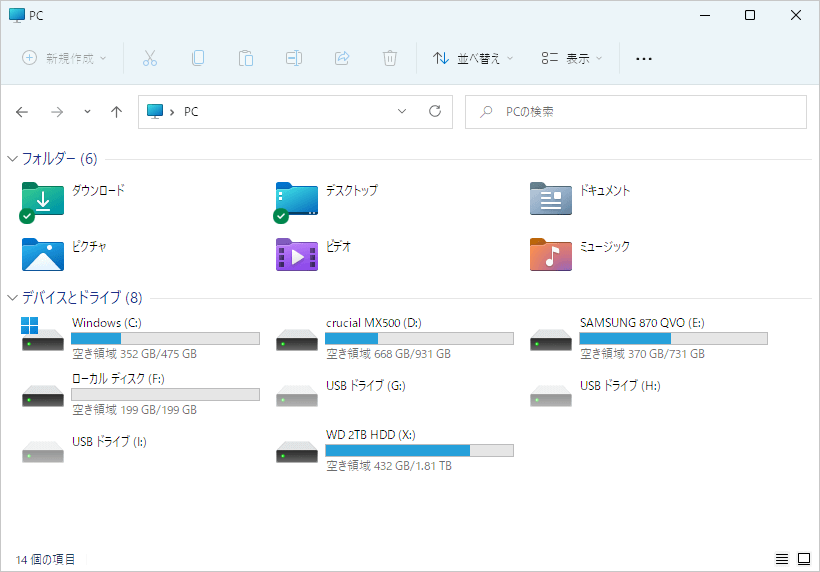Click text 空き領域 199 GB/199 GB
Image resolution: width=820 pixels, height=572 pixels.
pyautogui.click(x=134, y=410)
